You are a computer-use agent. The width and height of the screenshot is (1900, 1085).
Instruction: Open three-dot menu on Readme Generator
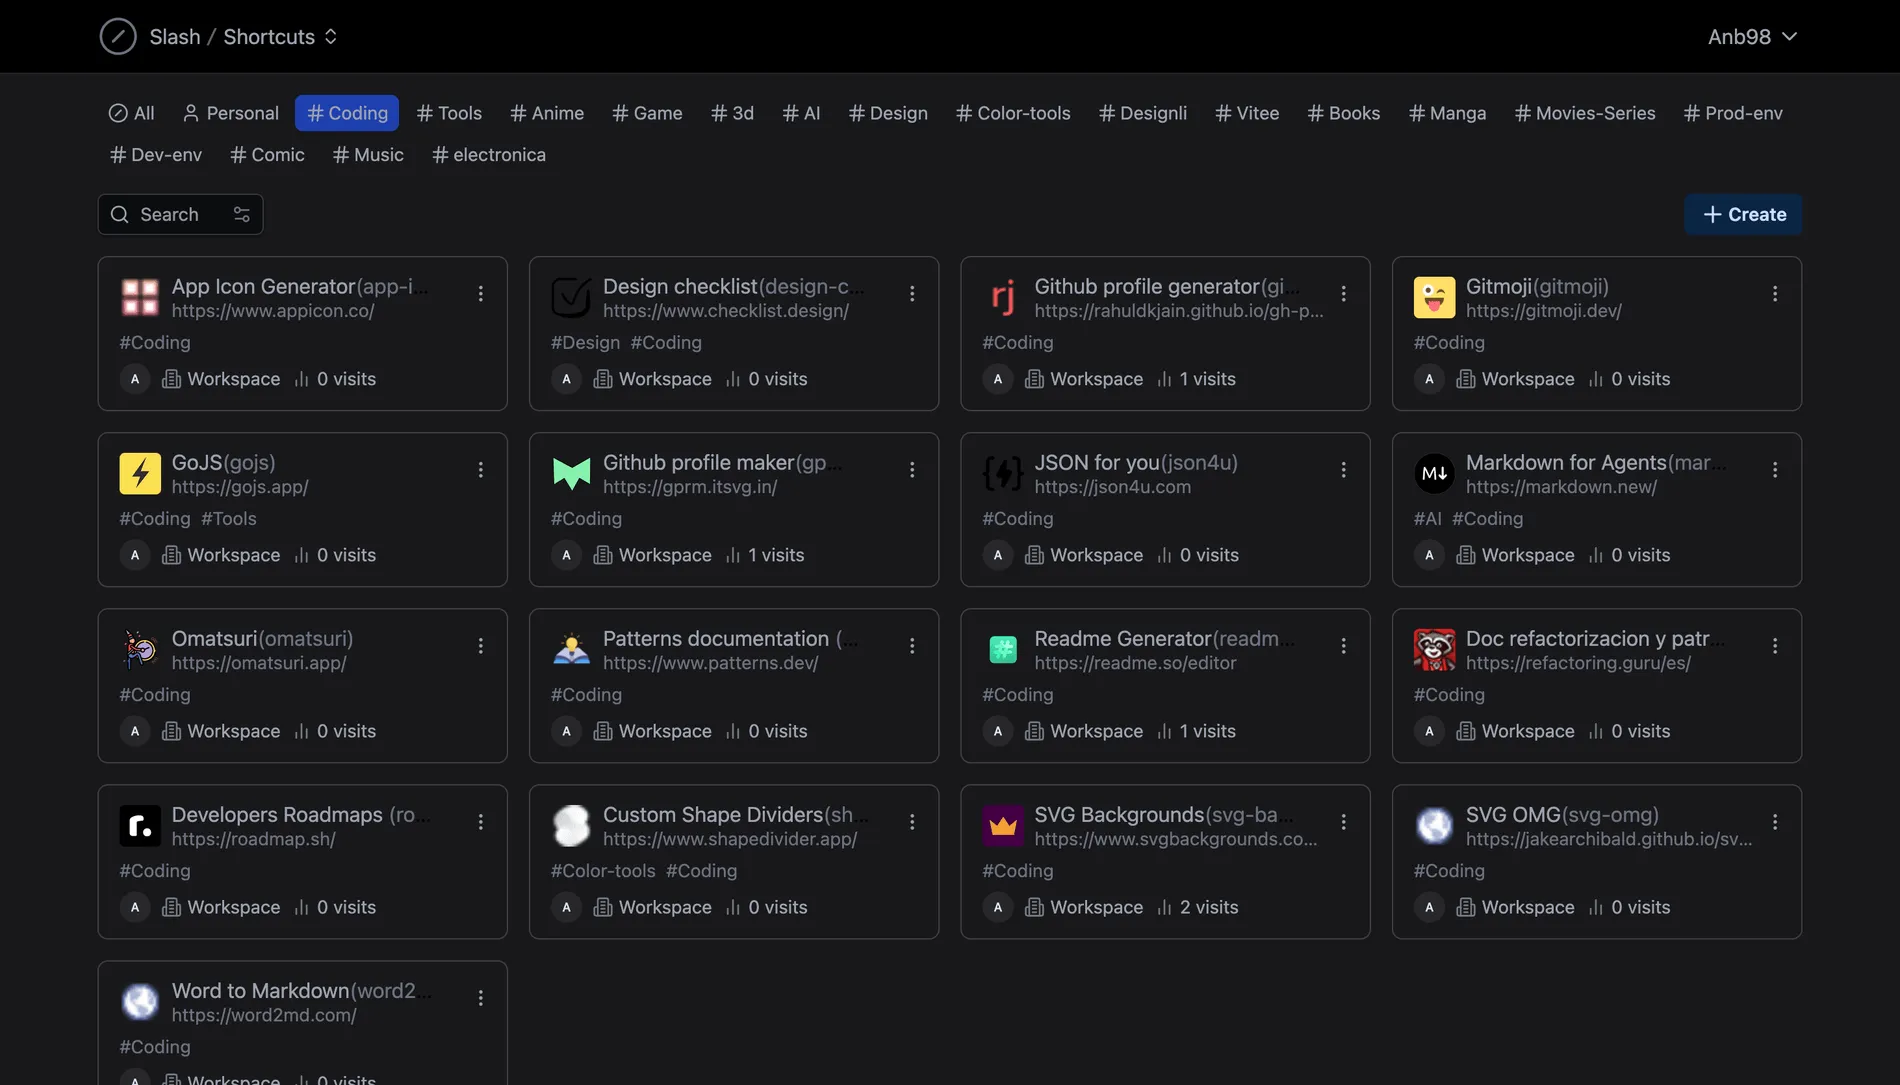[1344, 646]
